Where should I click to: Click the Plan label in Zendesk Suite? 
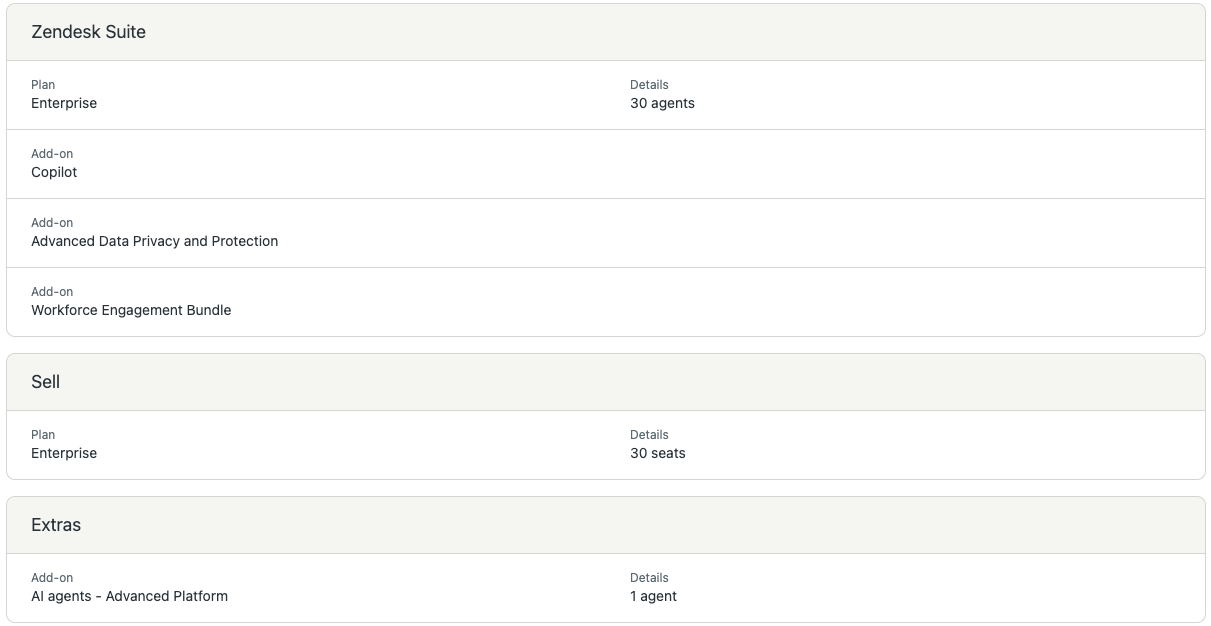(x=43, y=85)
